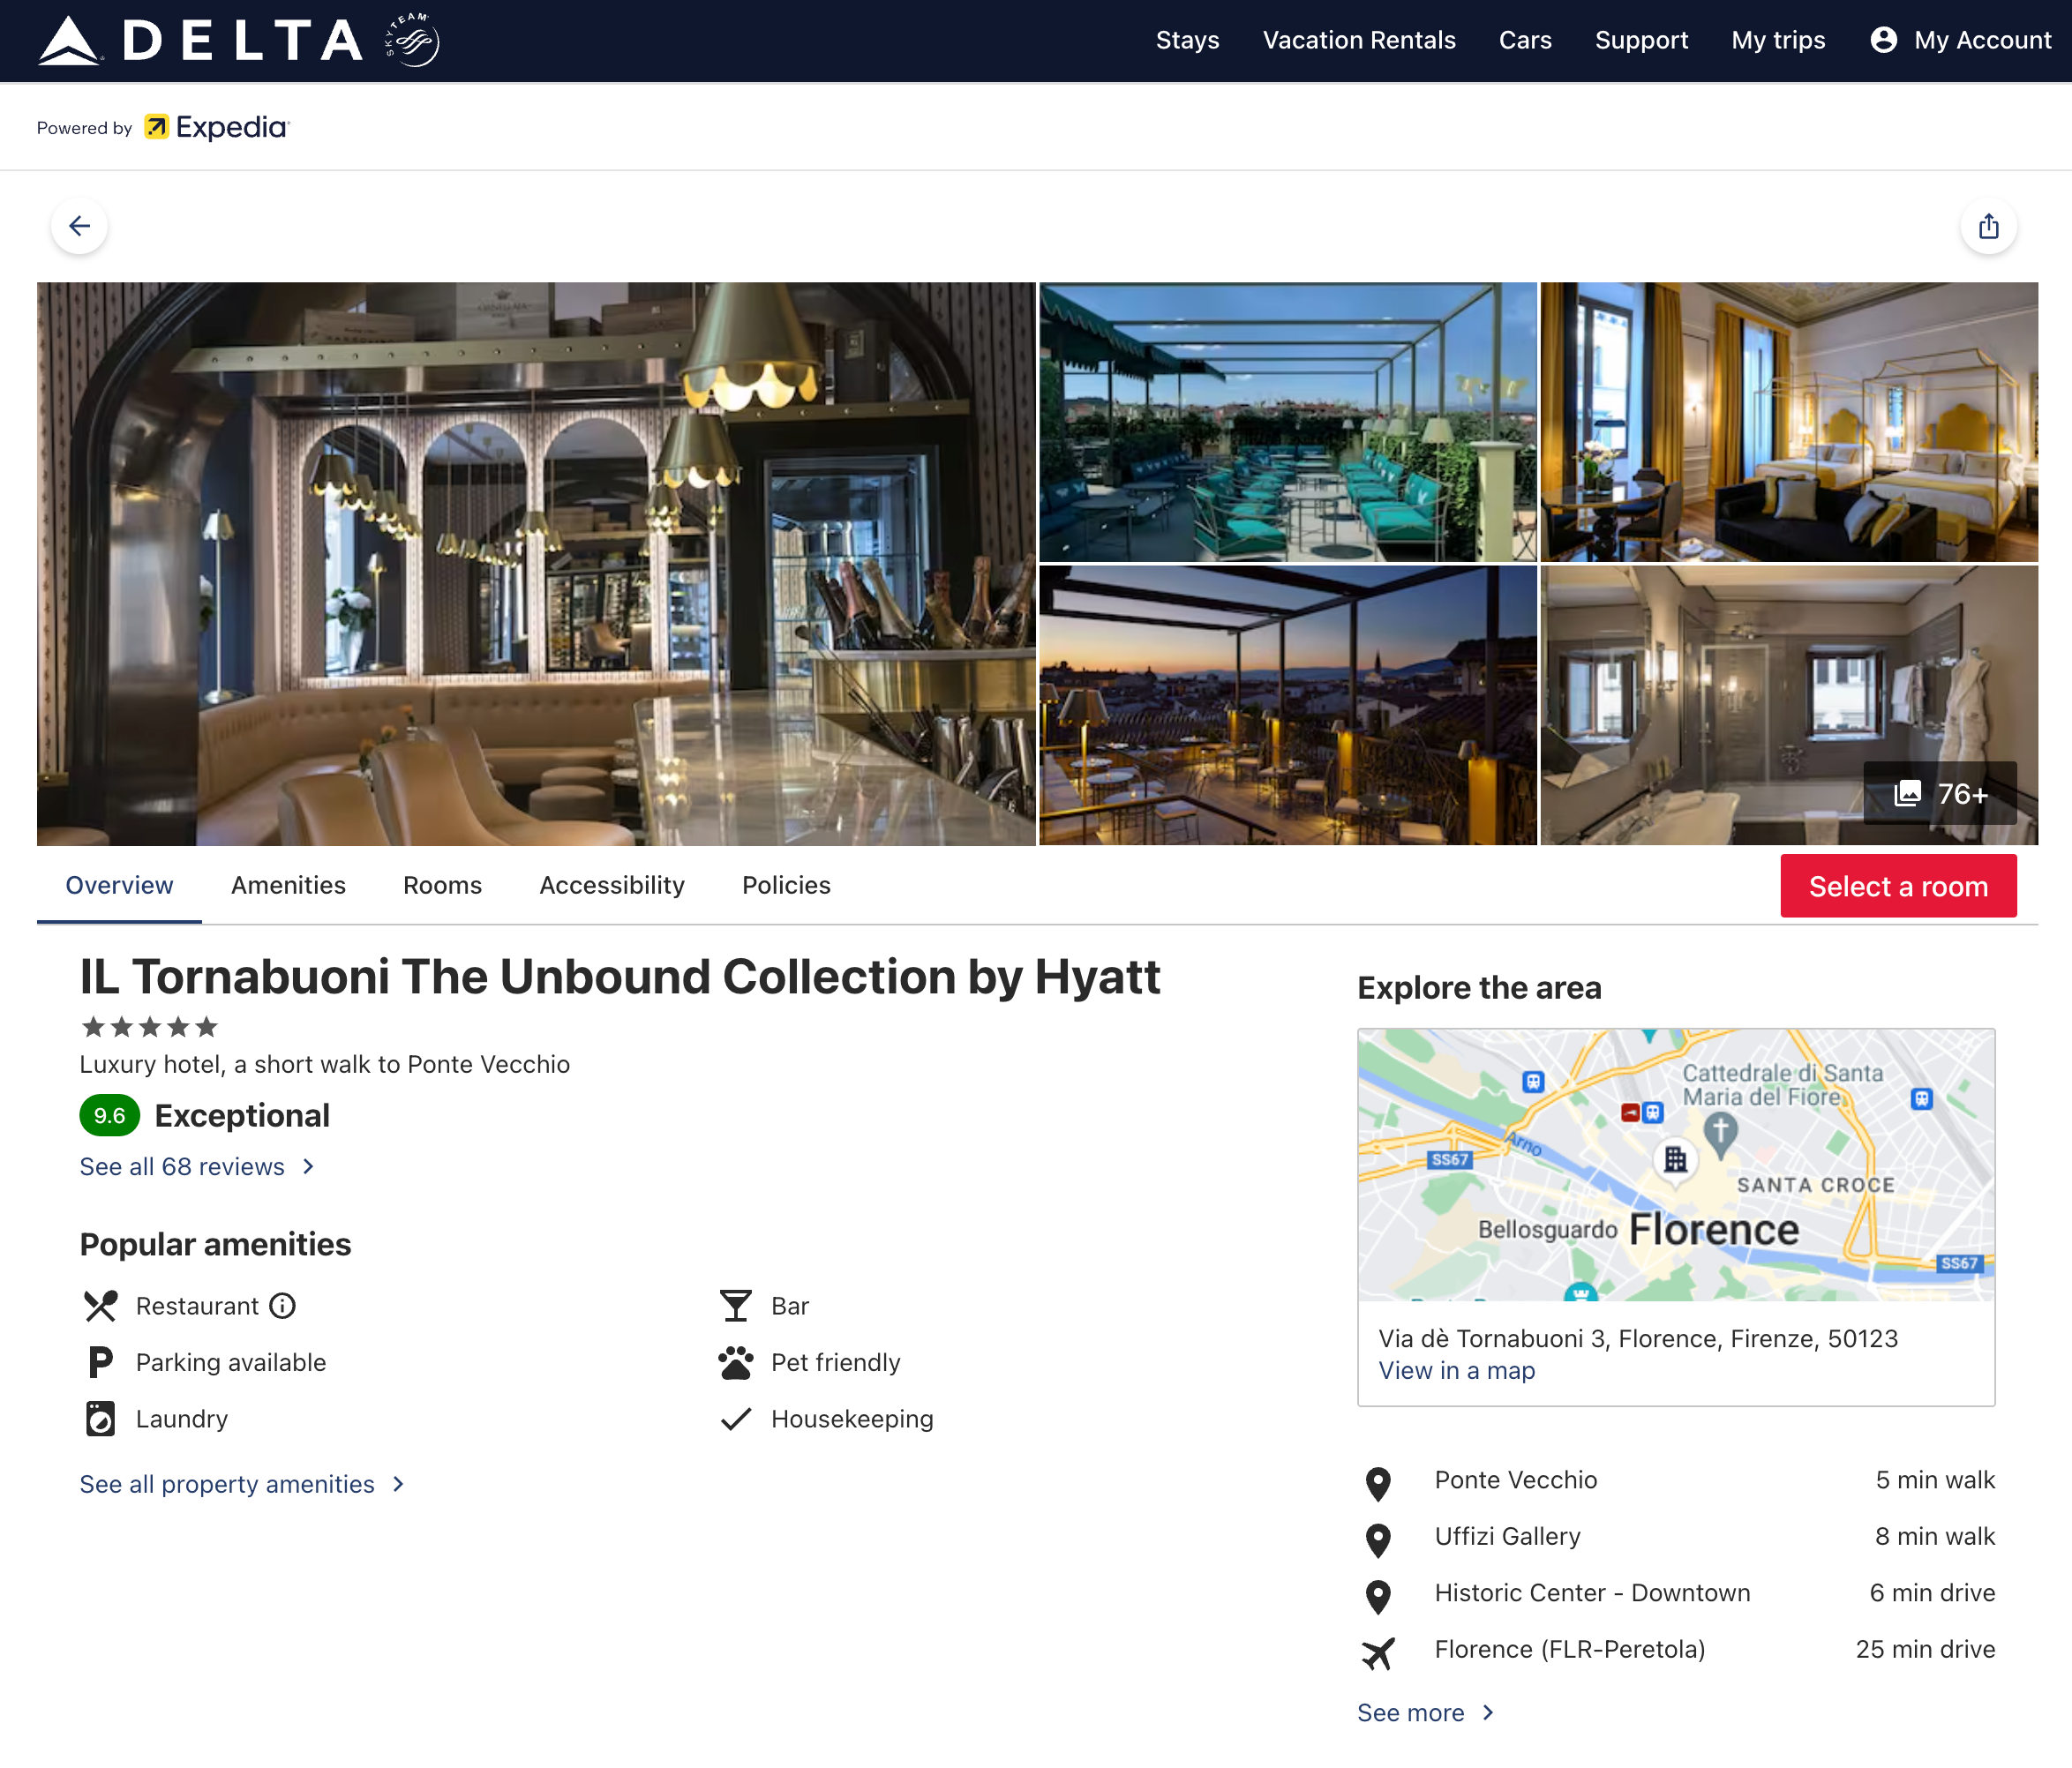Click the Ponte Vecchio location pin

(x=1378, y=1483)
